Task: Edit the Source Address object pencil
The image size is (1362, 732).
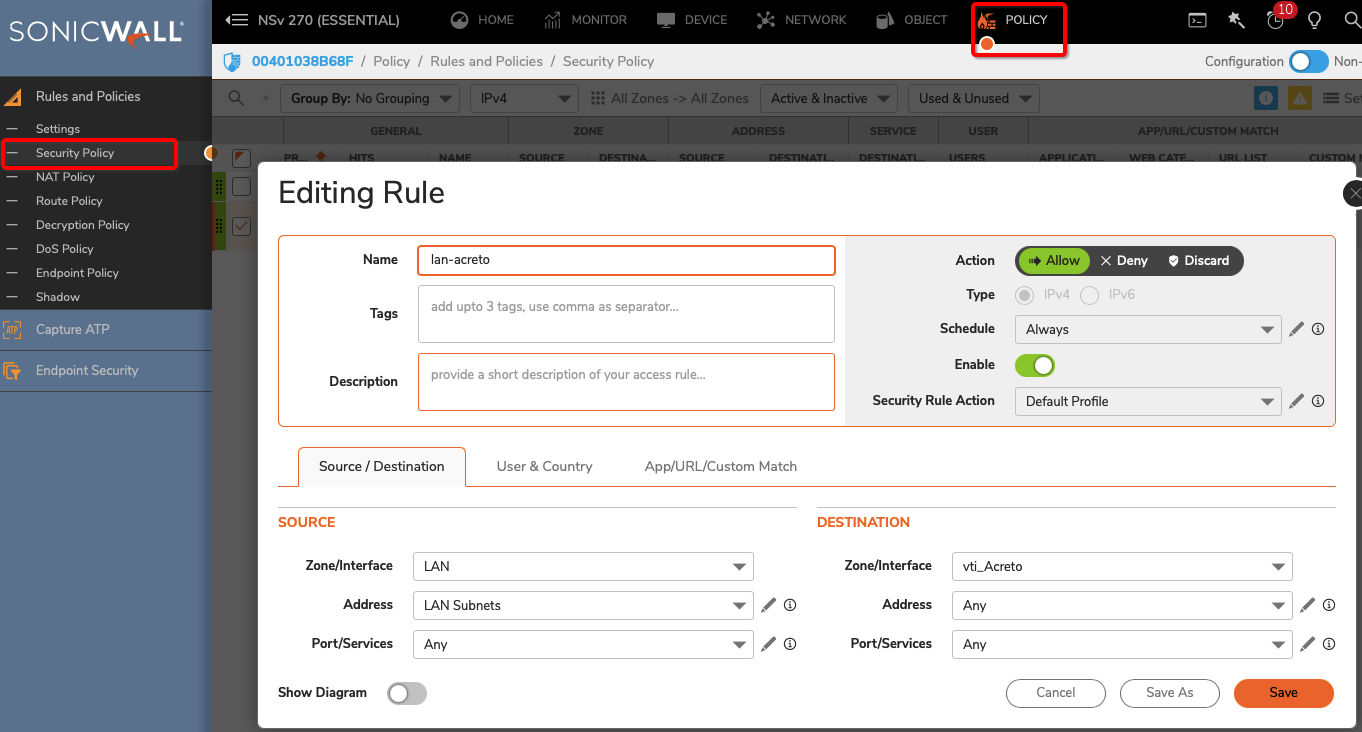Action: coord(769,605)
